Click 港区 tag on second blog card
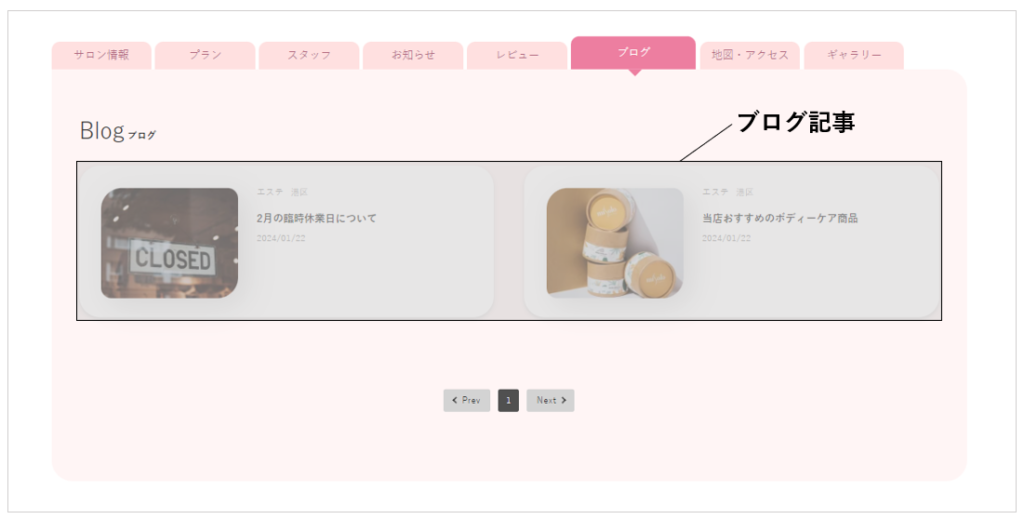 (744, 192)
